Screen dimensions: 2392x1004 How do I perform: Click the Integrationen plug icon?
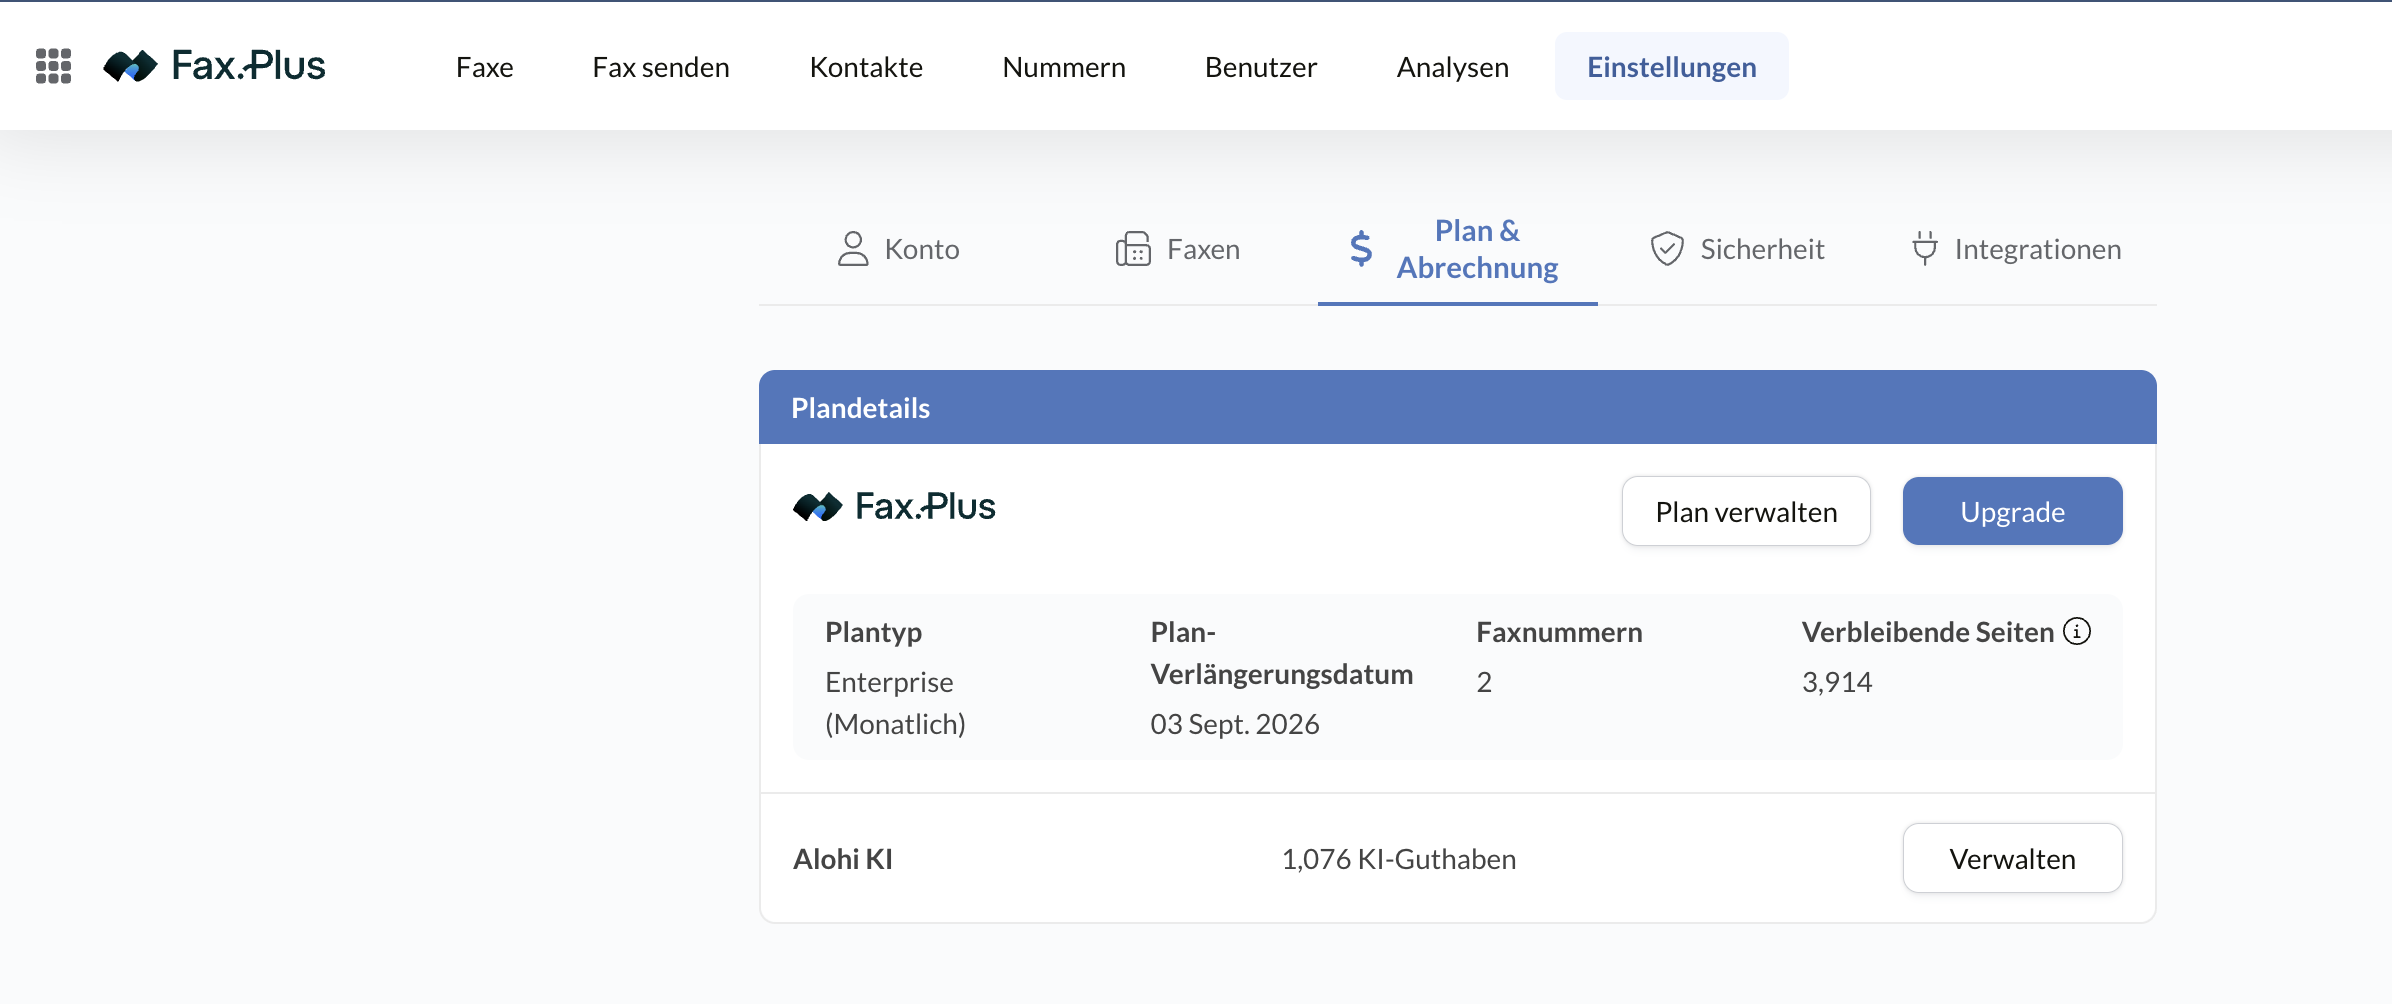click(x=1924, y=249)
